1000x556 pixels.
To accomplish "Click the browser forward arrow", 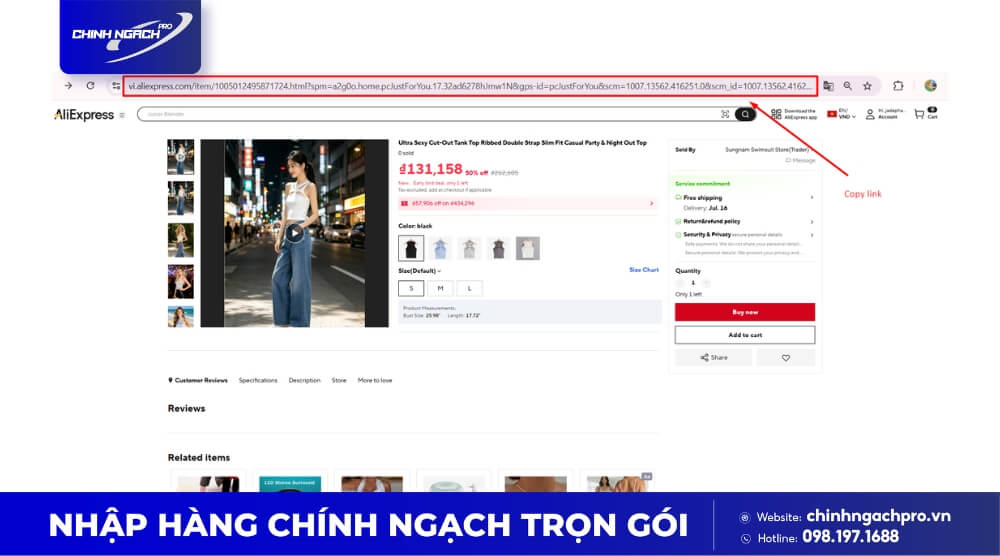I will [68, 85].
